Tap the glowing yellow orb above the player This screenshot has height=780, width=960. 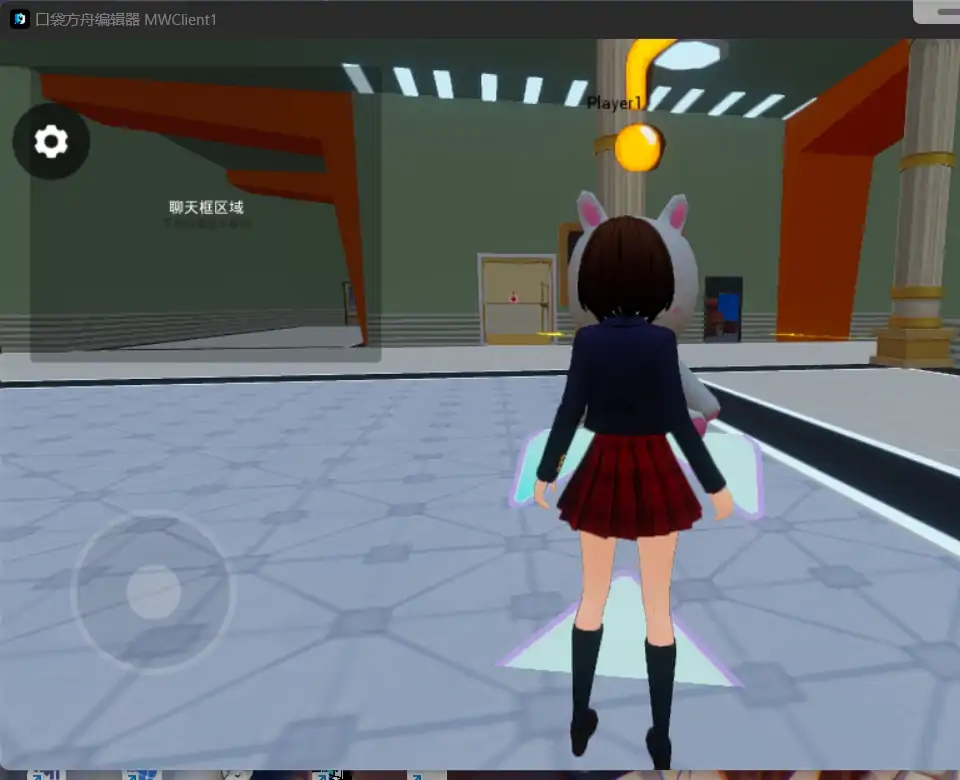click(x=638, y=148)
